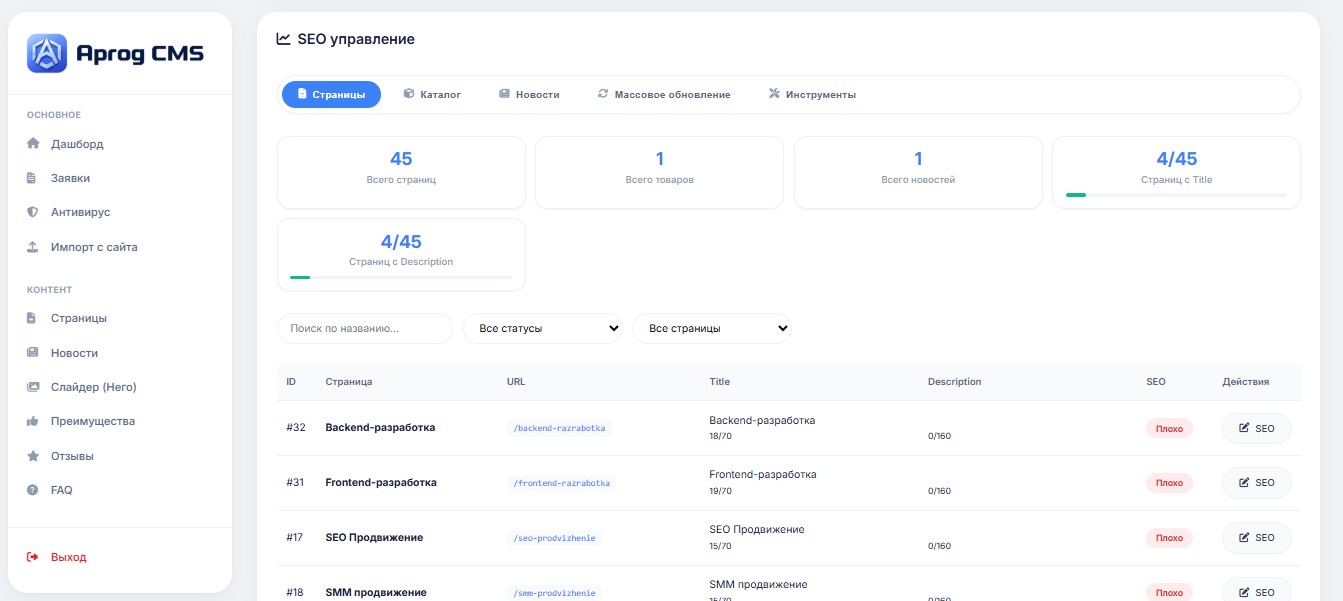
Task: Click the document icon beside Заявки
Action: [x=33, y=178]
